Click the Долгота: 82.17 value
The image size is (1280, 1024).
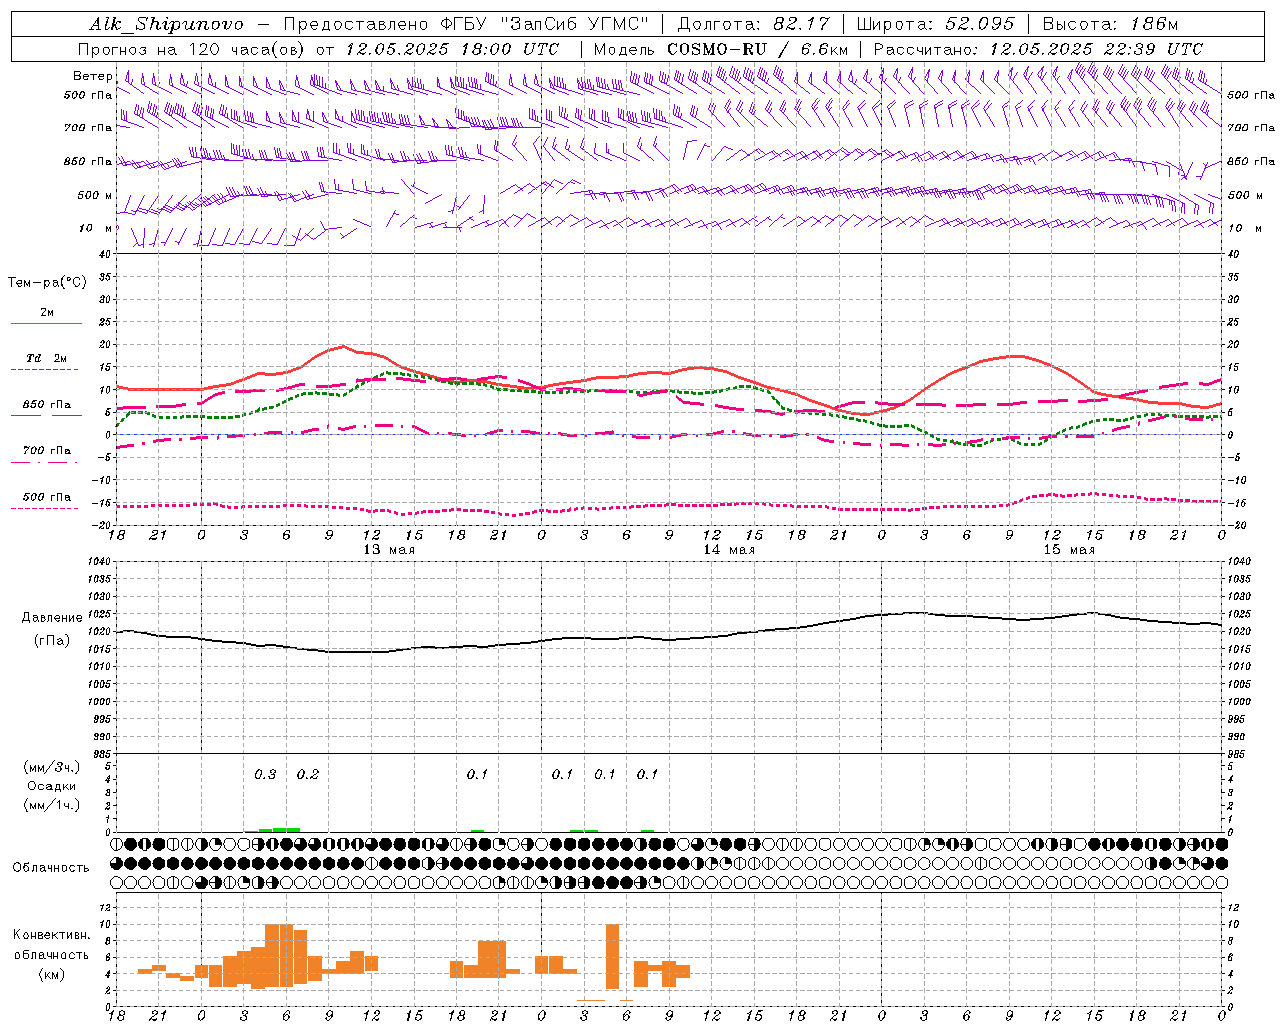coord(752,24)
